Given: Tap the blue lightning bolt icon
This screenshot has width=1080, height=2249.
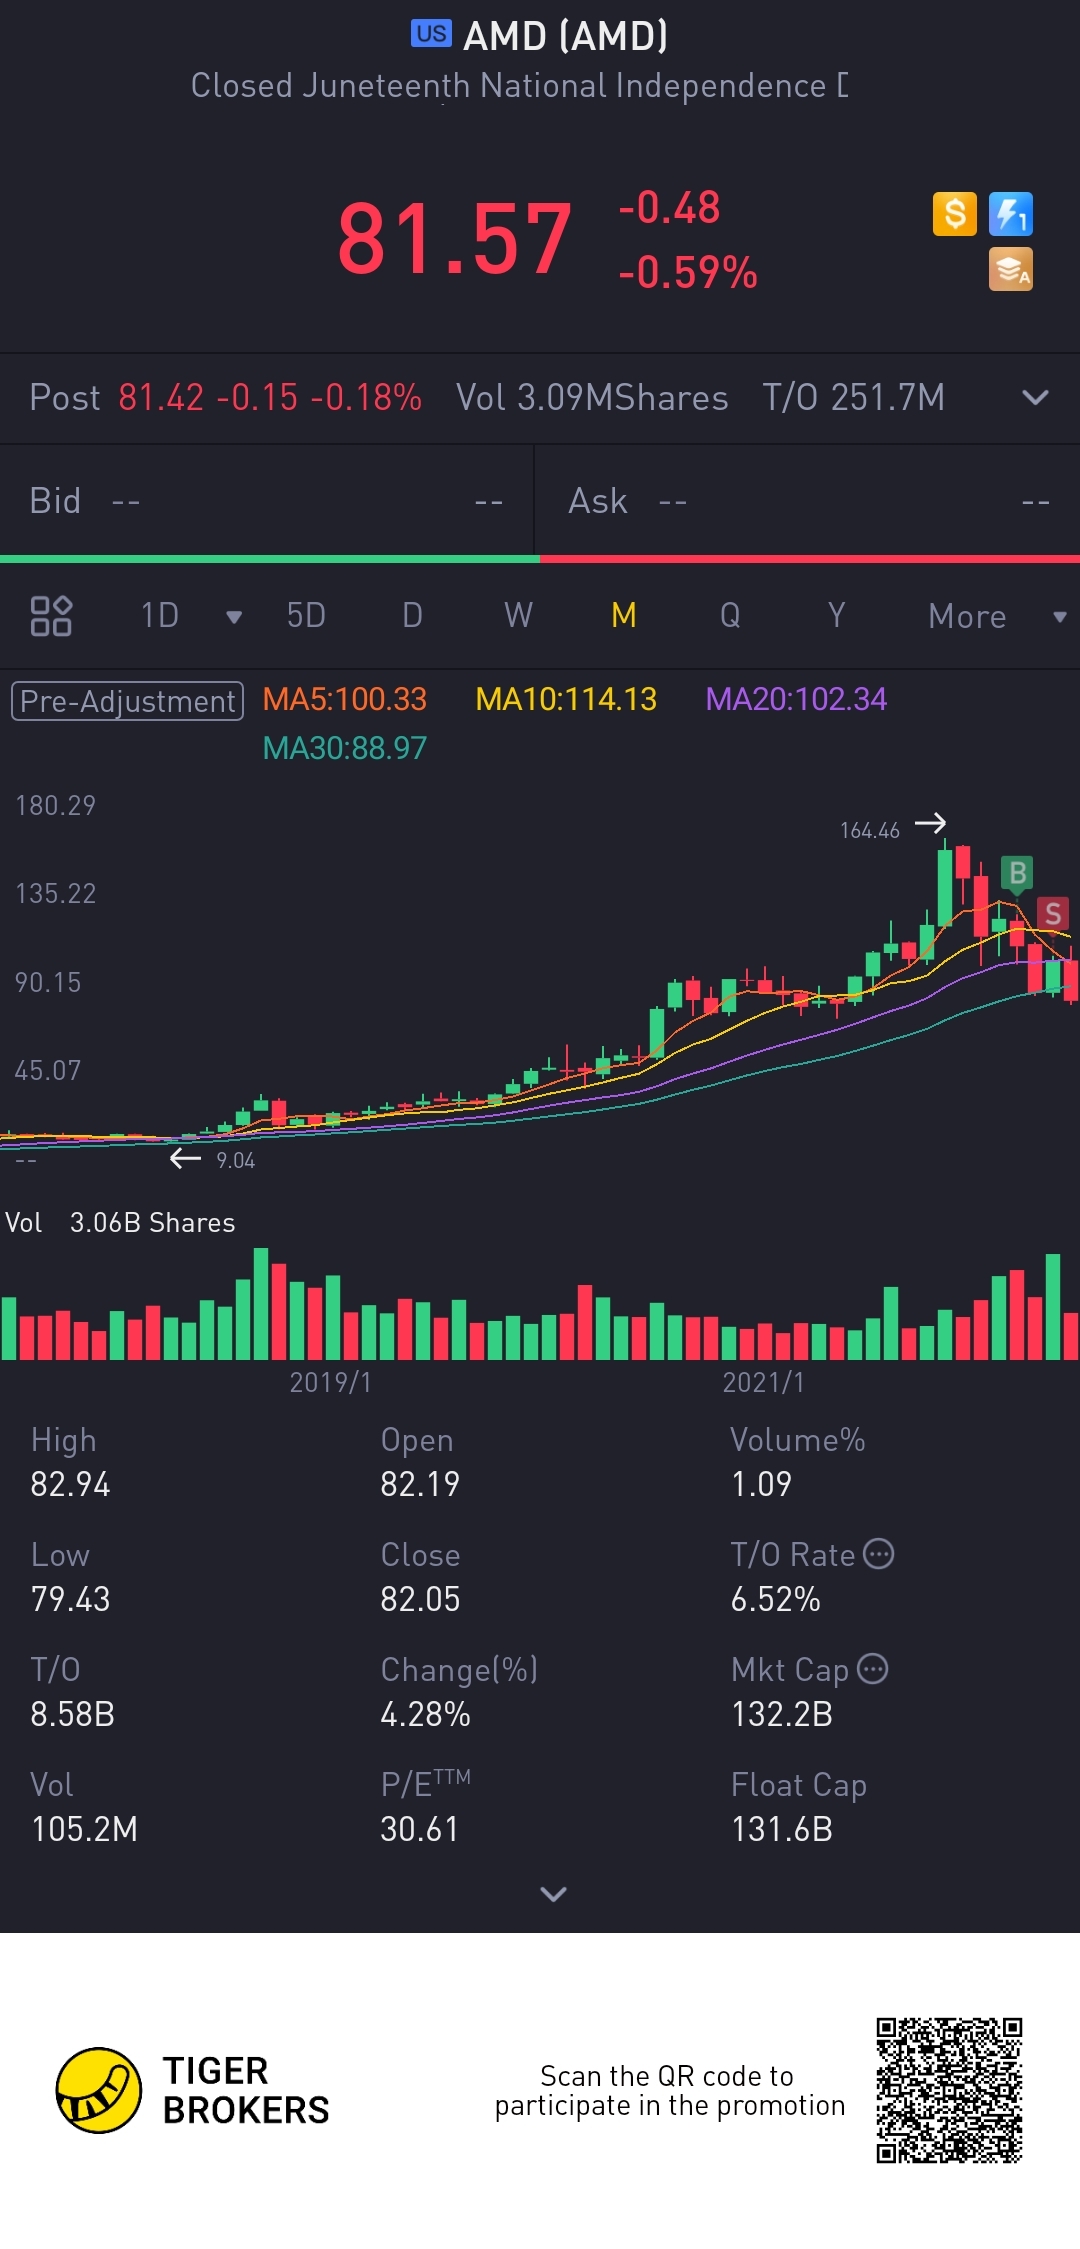Looking at the screenshot, I should click(1011, 214).
